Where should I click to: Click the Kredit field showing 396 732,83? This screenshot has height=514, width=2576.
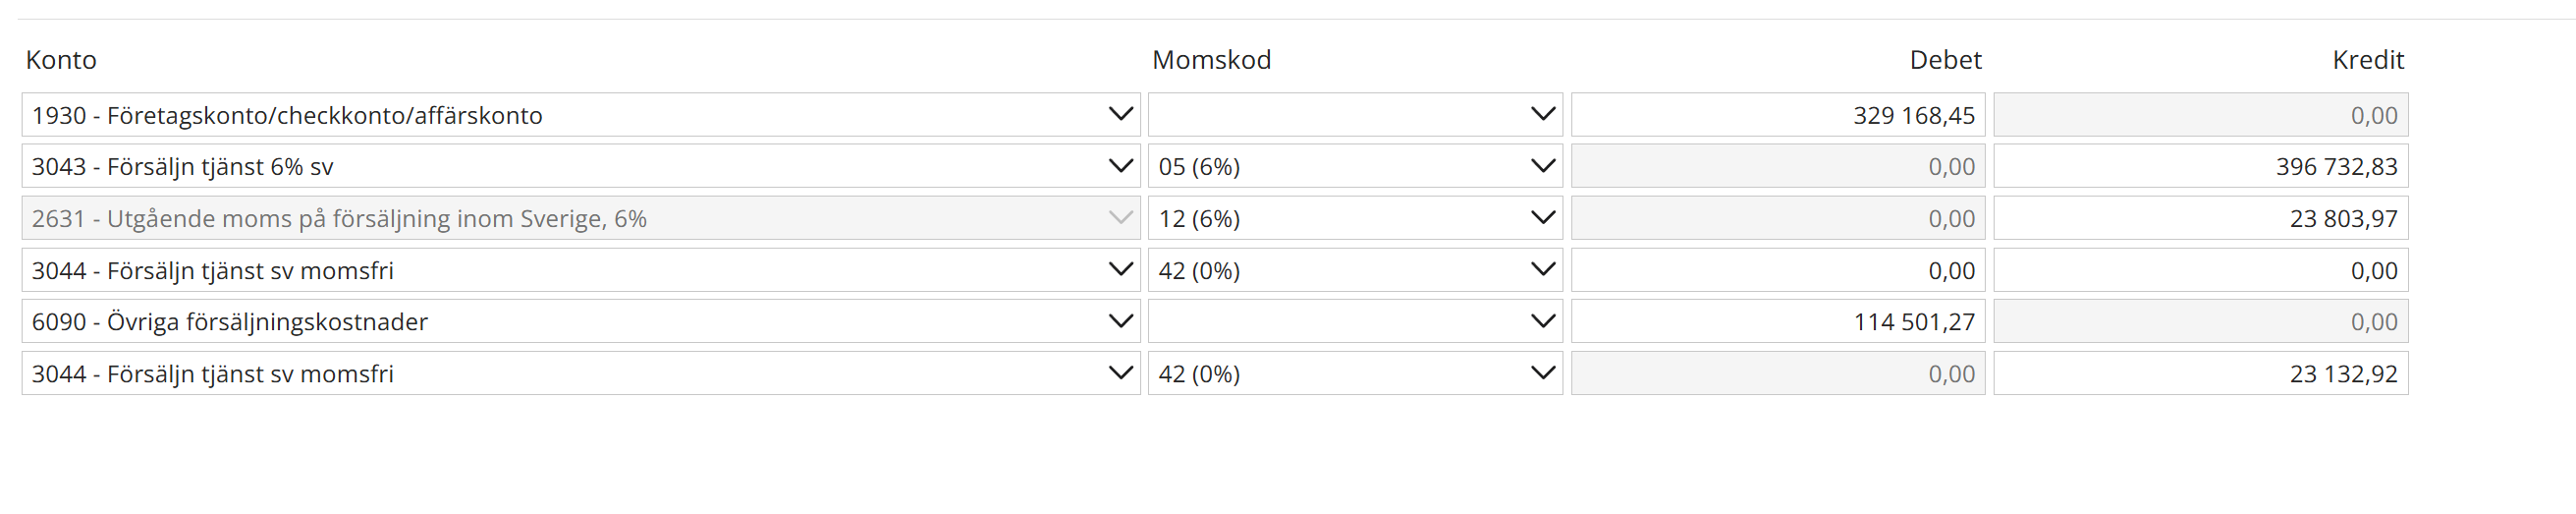pyautogui.click(x=2200, y=166)
